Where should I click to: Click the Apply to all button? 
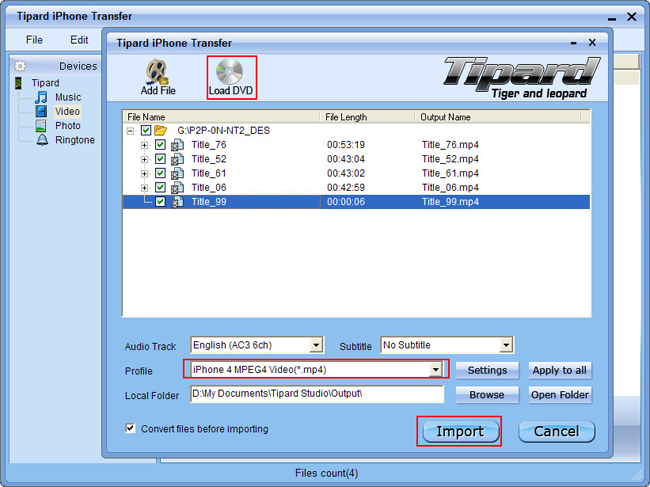pos(560,370)
